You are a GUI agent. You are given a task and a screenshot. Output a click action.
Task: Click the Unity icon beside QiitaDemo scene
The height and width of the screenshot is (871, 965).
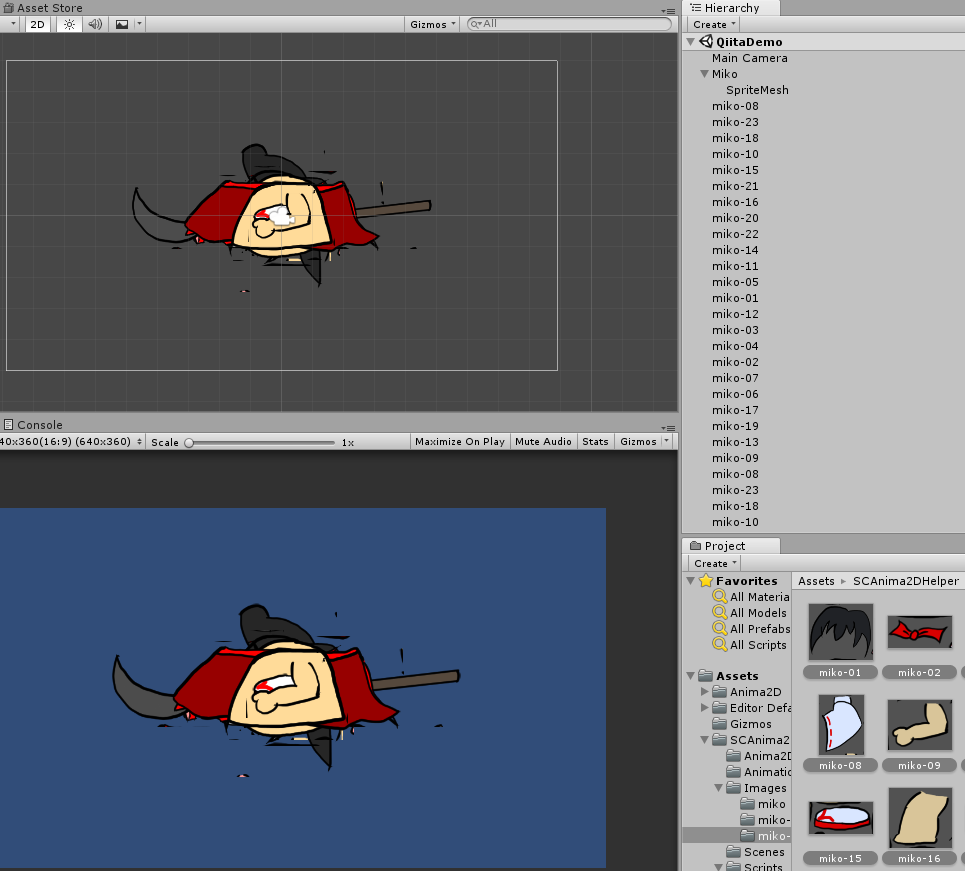click(x=706, y=42)
